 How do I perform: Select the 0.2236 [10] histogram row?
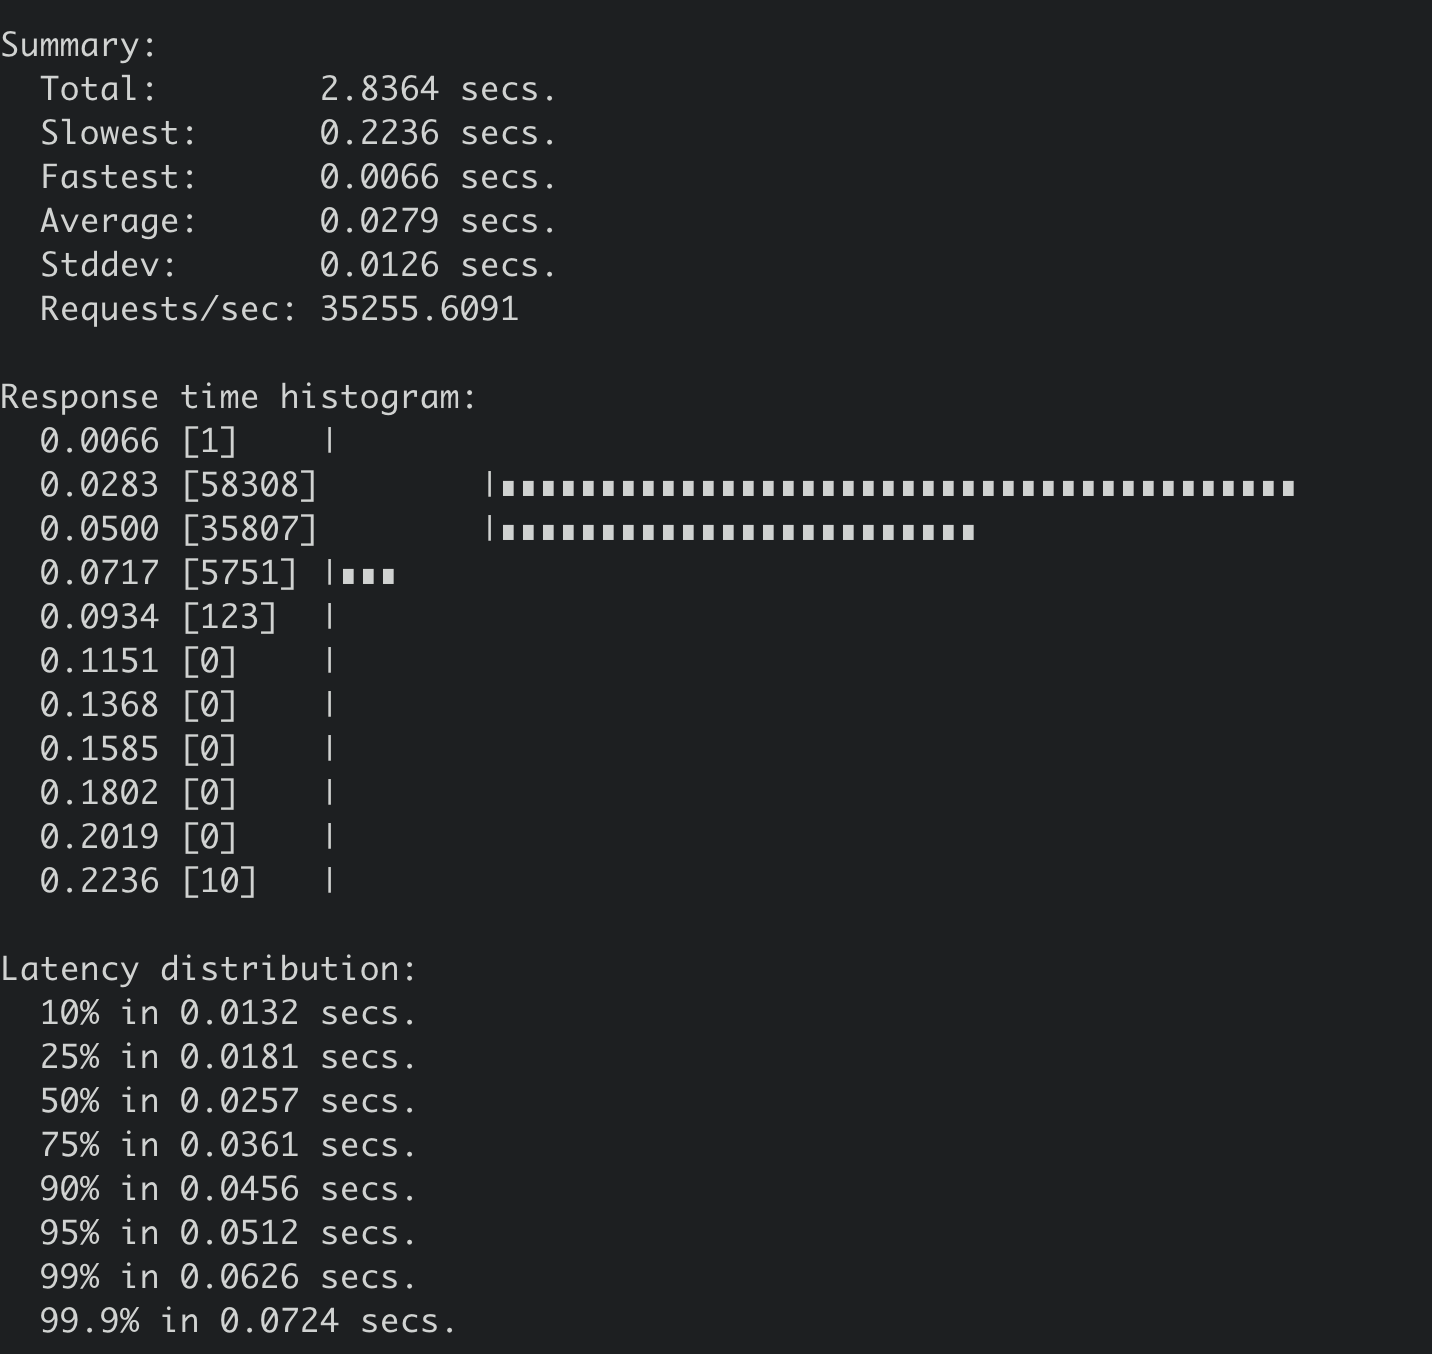[x=187, y=882]
